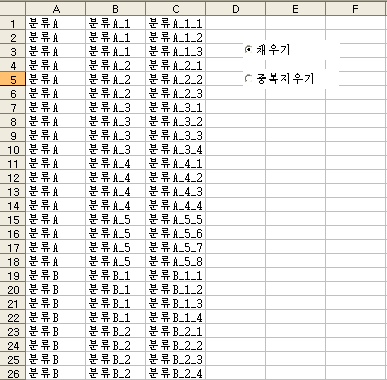Viewport: 387px width, 380px height.
Task: Select column D header
Action: pos(236,9)
